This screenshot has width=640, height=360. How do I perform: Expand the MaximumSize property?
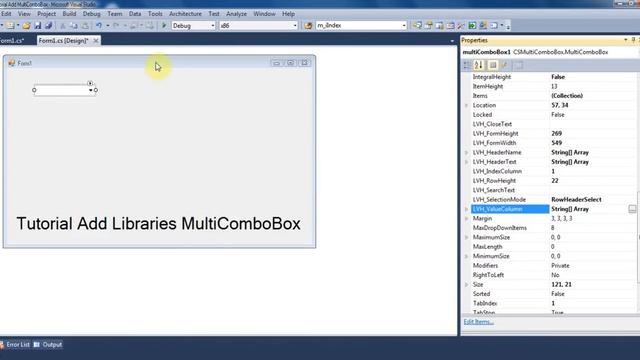pyautogui.click(x=467, y=237)
